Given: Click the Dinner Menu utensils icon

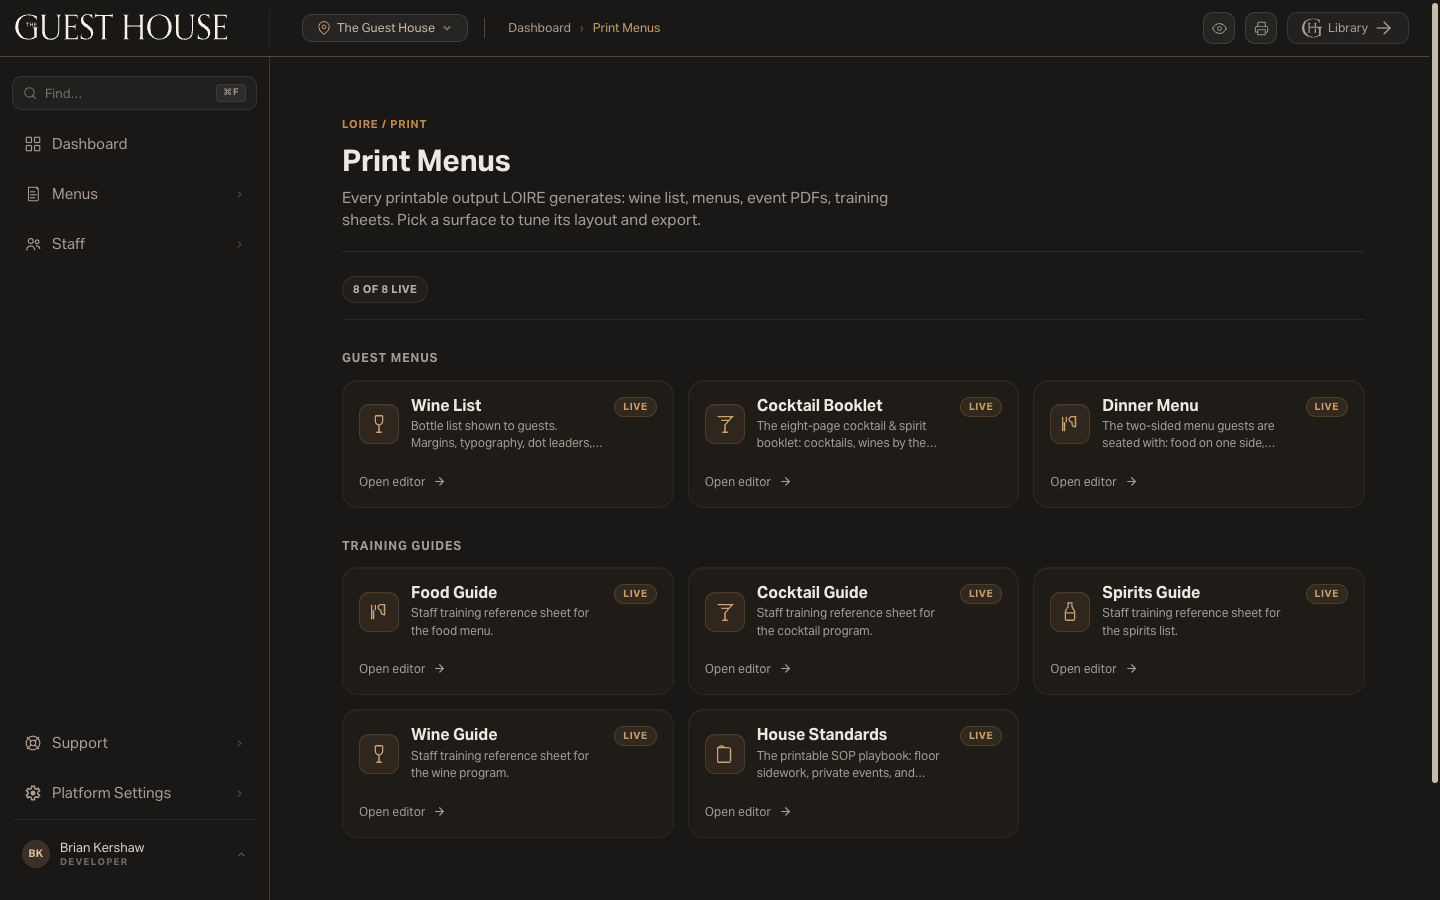Looking at the screenshot, I should (1070, 424).
